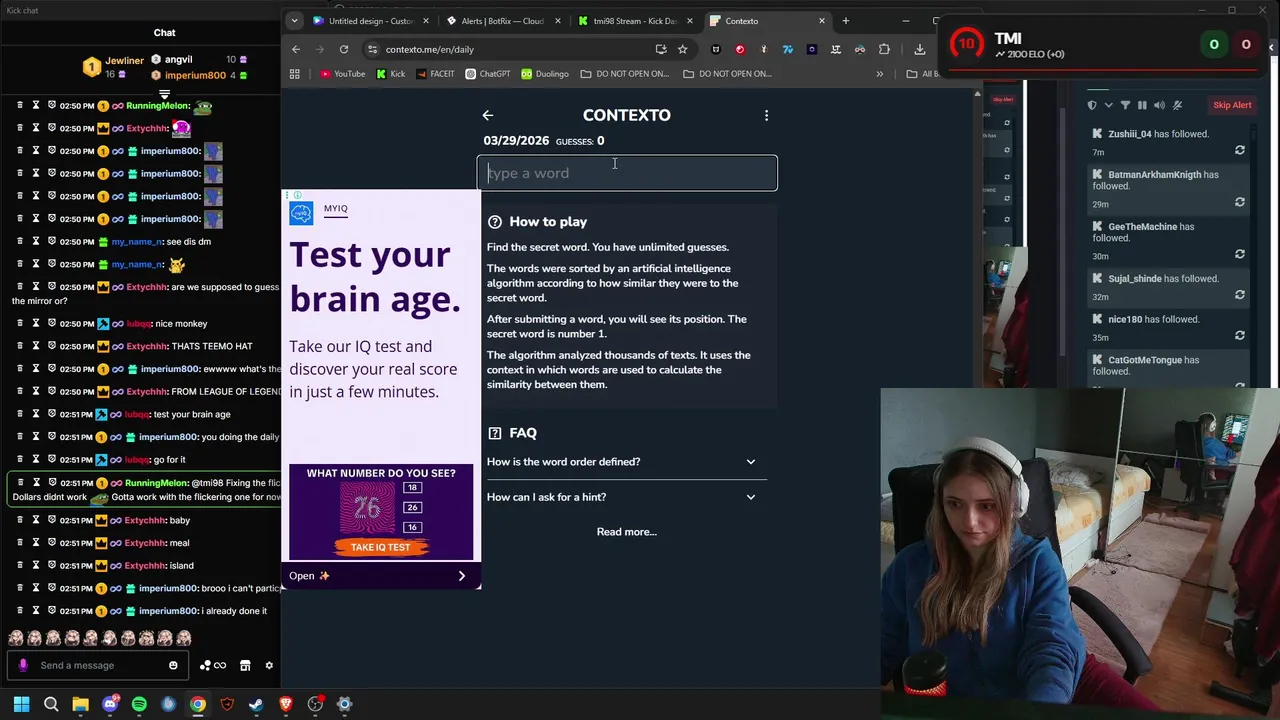Screen dimensions: 1280x720
Task: Open the Contexto three-dot options menu
Action: point(766,115)
